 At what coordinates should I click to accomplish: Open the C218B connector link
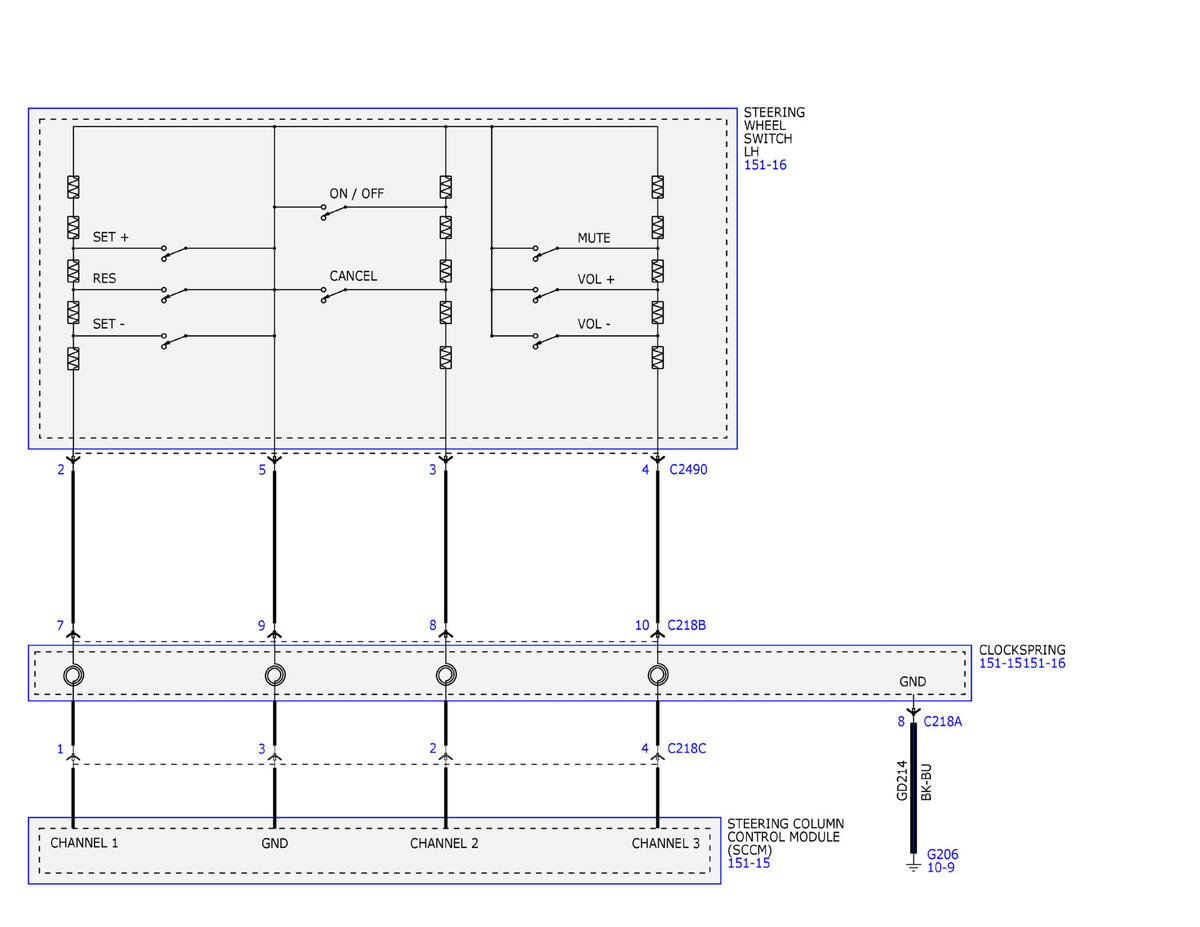[687, 625]
